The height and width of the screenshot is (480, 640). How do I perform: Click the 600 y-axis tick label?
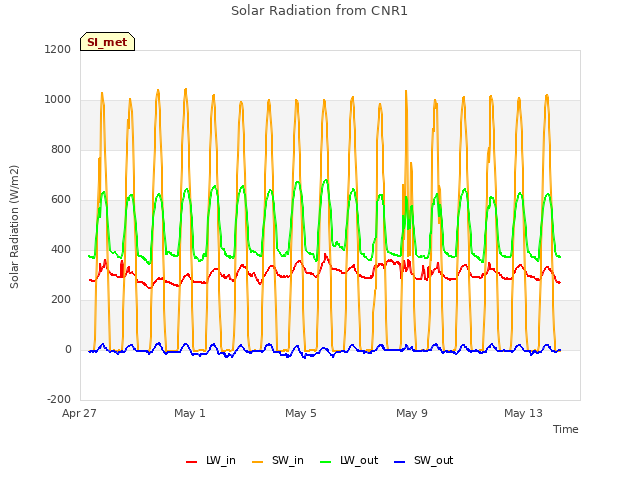click(x=61, y=200)
